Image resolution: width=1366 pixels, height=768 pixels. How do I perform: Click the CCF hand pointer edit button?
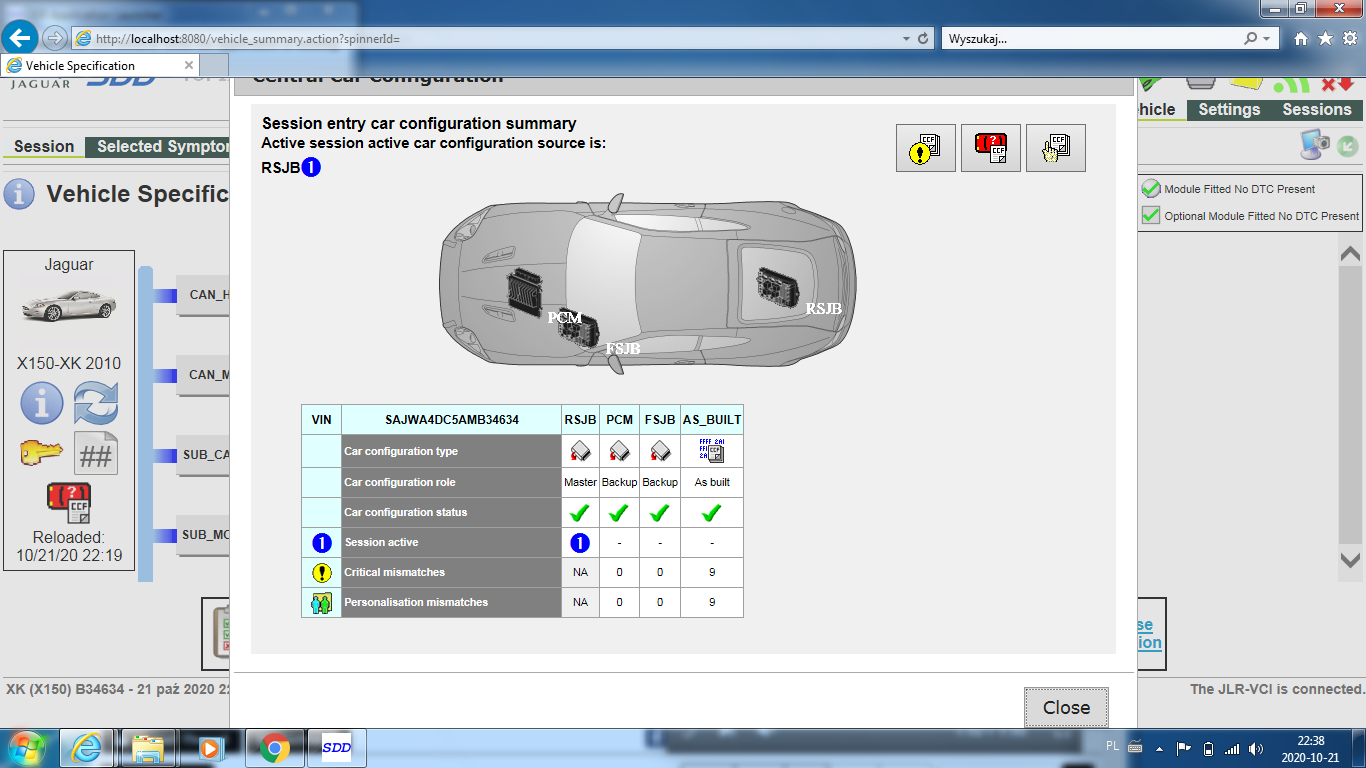(1055, 148)
